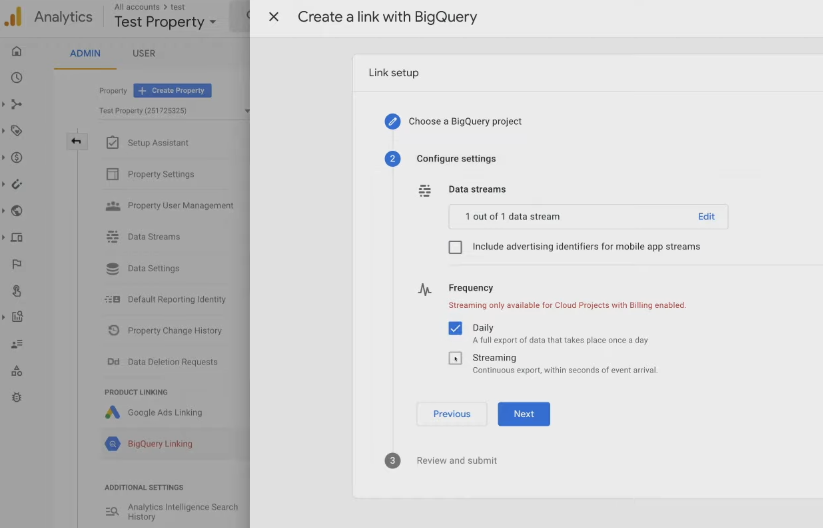The width and height of the screenshot is (823, 528).
Task: Close the Create a link with BigQuery panel
Action: click(x=274, y=17)
